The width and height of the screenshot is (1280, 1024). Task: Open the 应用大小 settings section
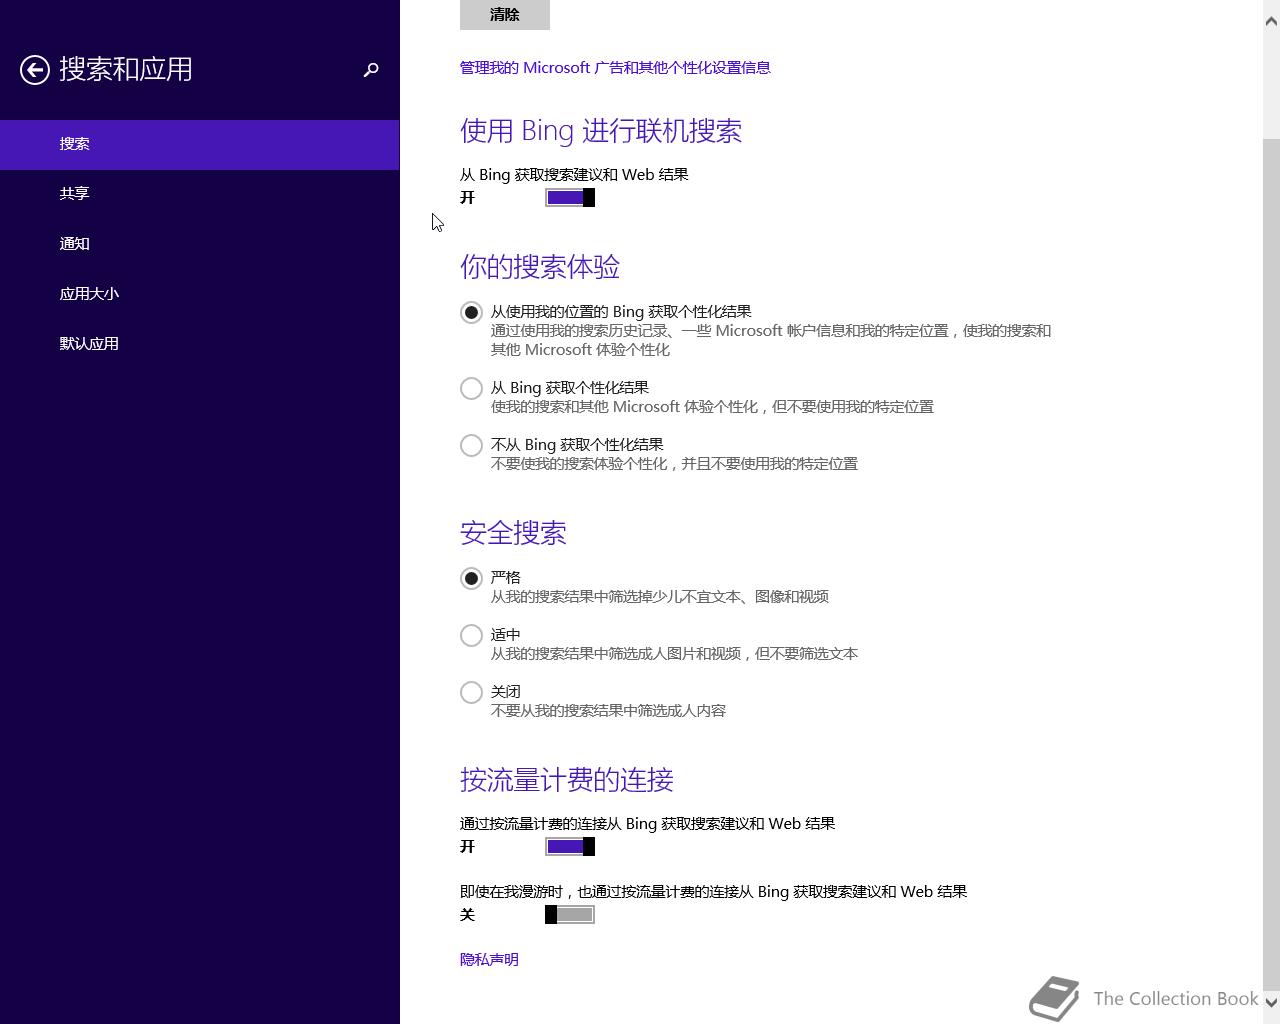(200, 294)
